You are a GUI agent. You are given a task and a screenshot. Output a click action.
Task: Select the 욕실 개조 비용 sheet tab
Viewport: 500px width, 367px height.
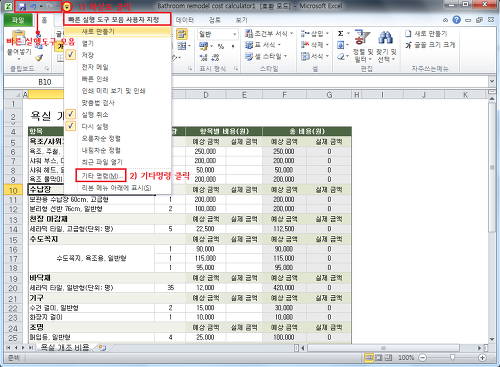[65, 348]
